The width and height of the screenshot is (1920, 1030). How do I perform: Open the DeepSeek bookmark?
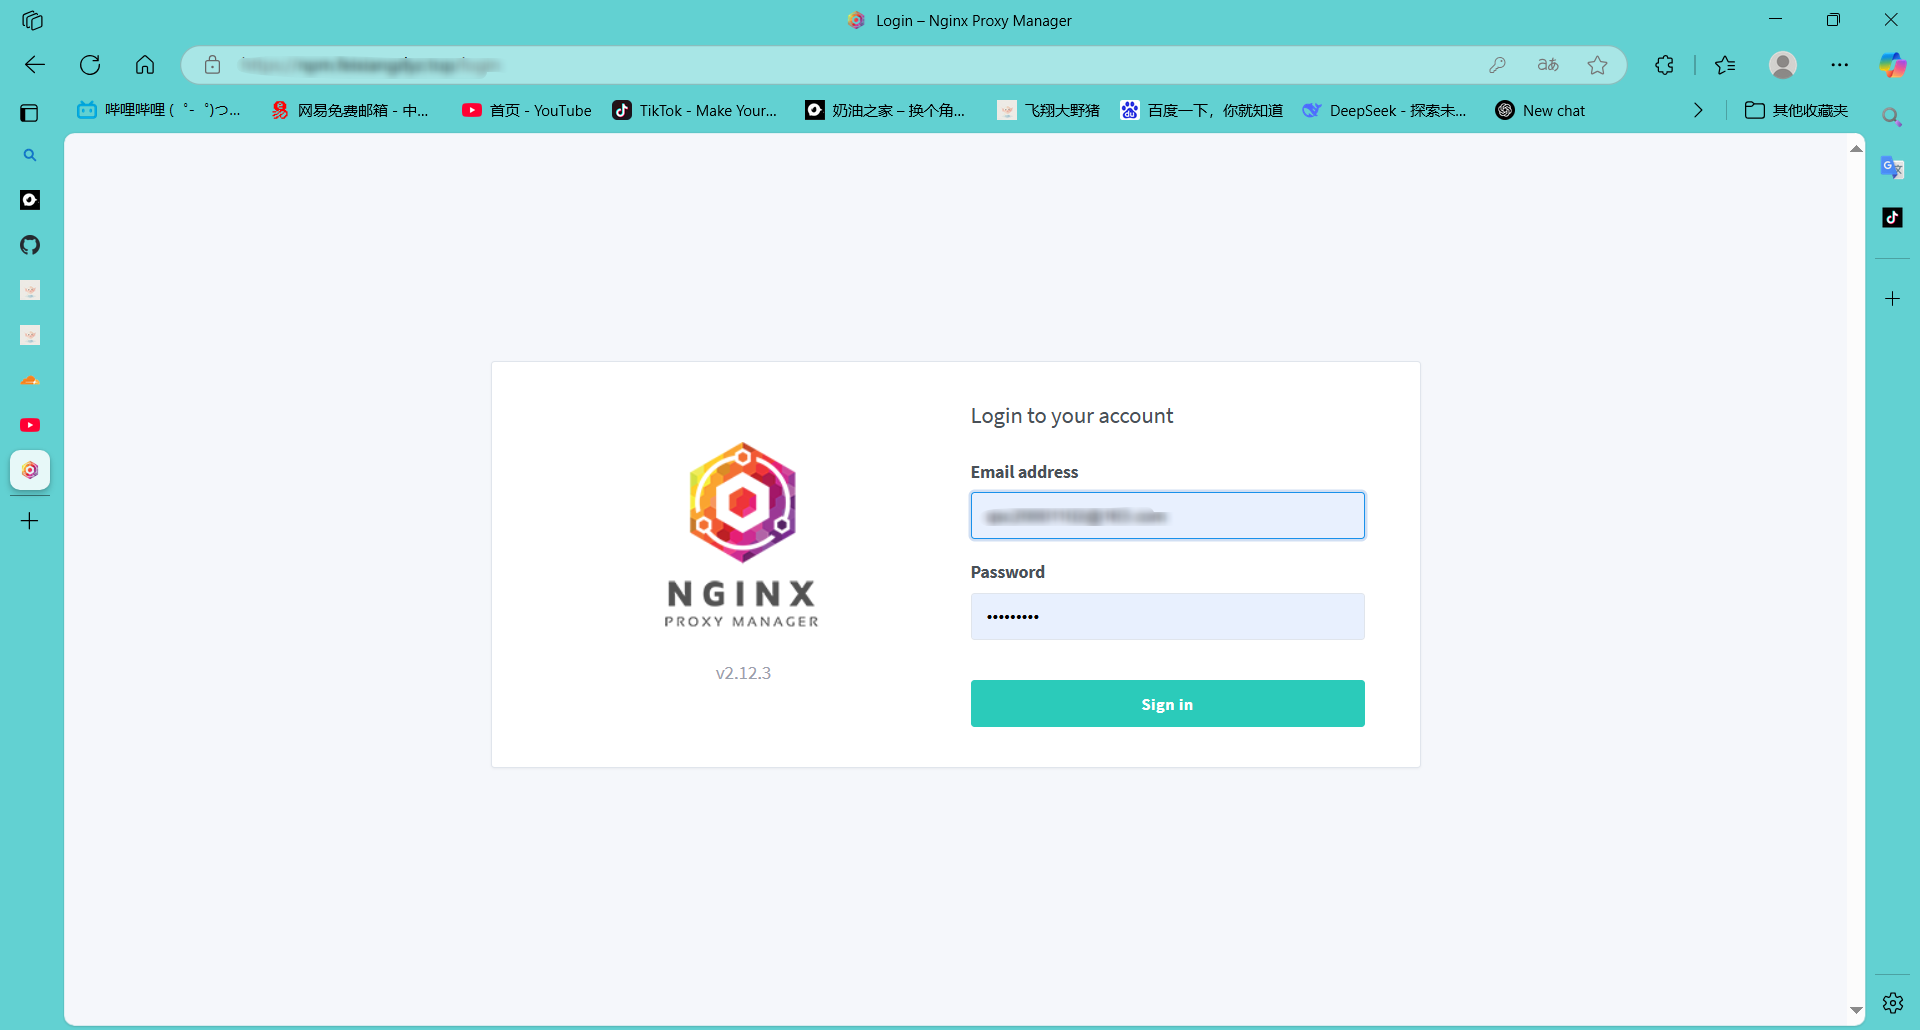click(1385, 110)
